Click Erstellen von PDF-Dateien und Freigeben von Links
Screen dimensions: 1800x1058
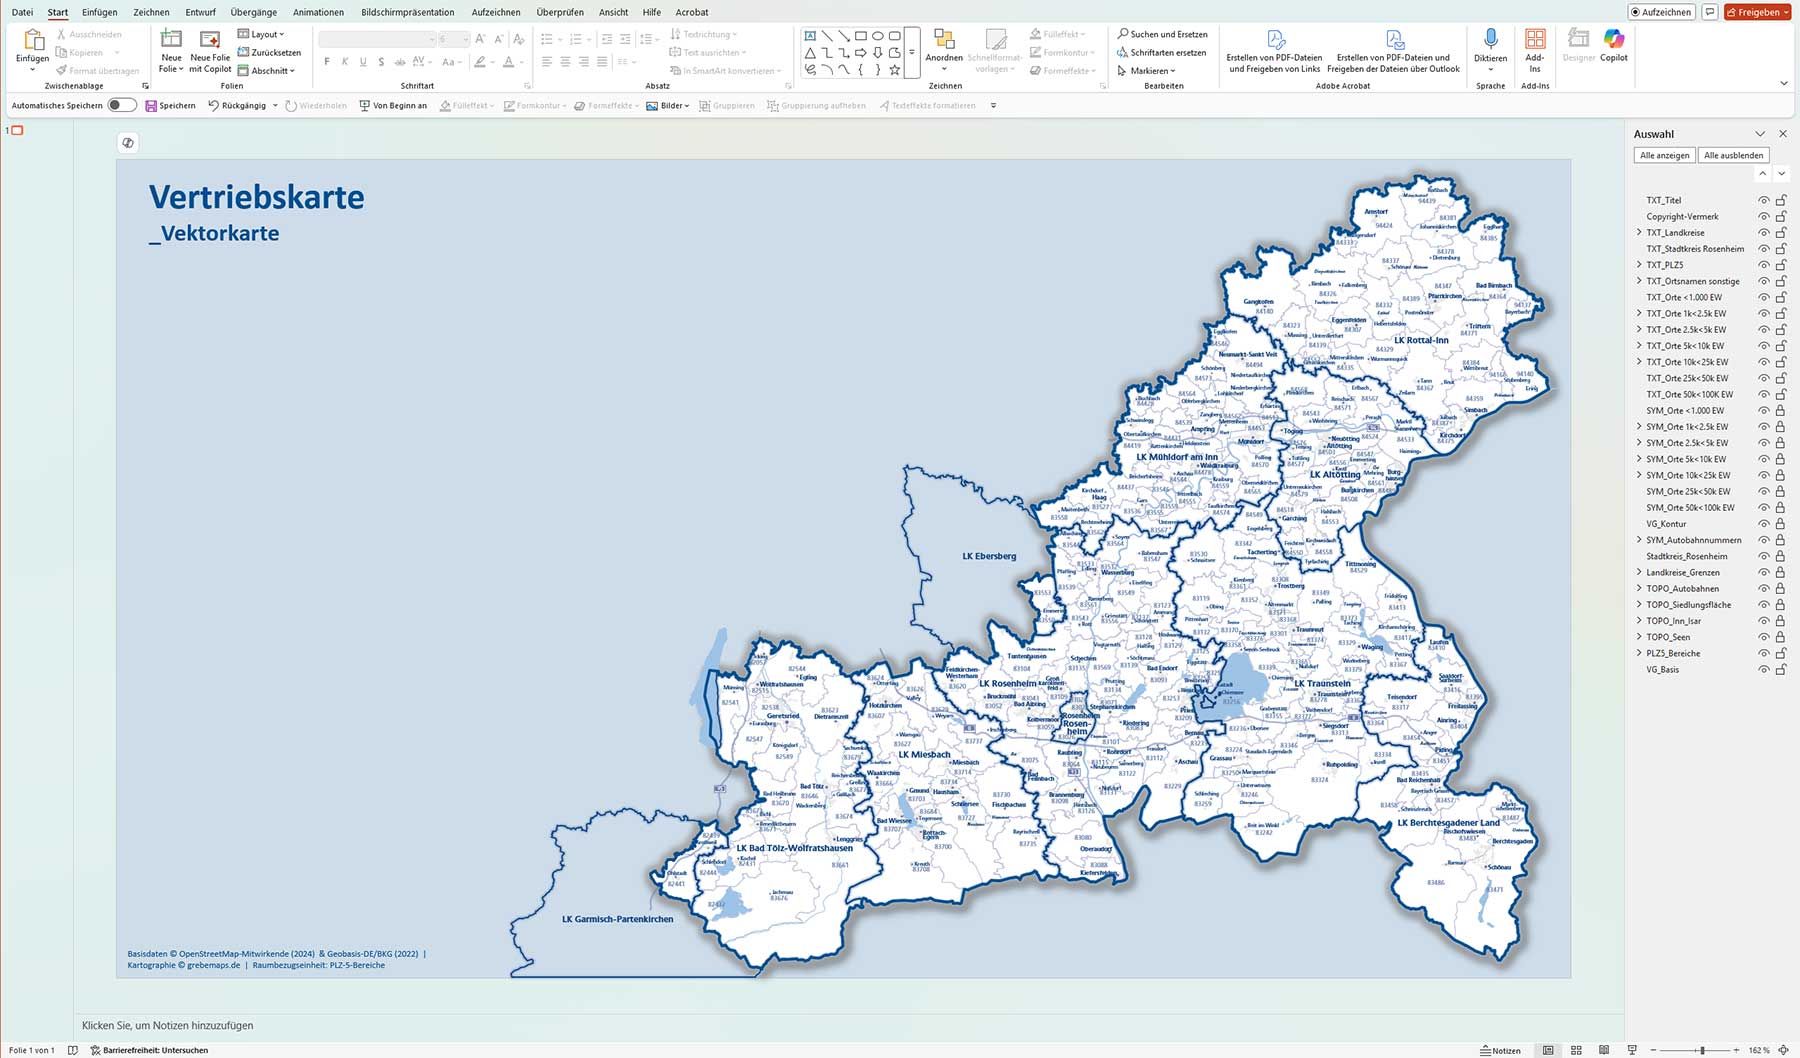(1274, 50)
